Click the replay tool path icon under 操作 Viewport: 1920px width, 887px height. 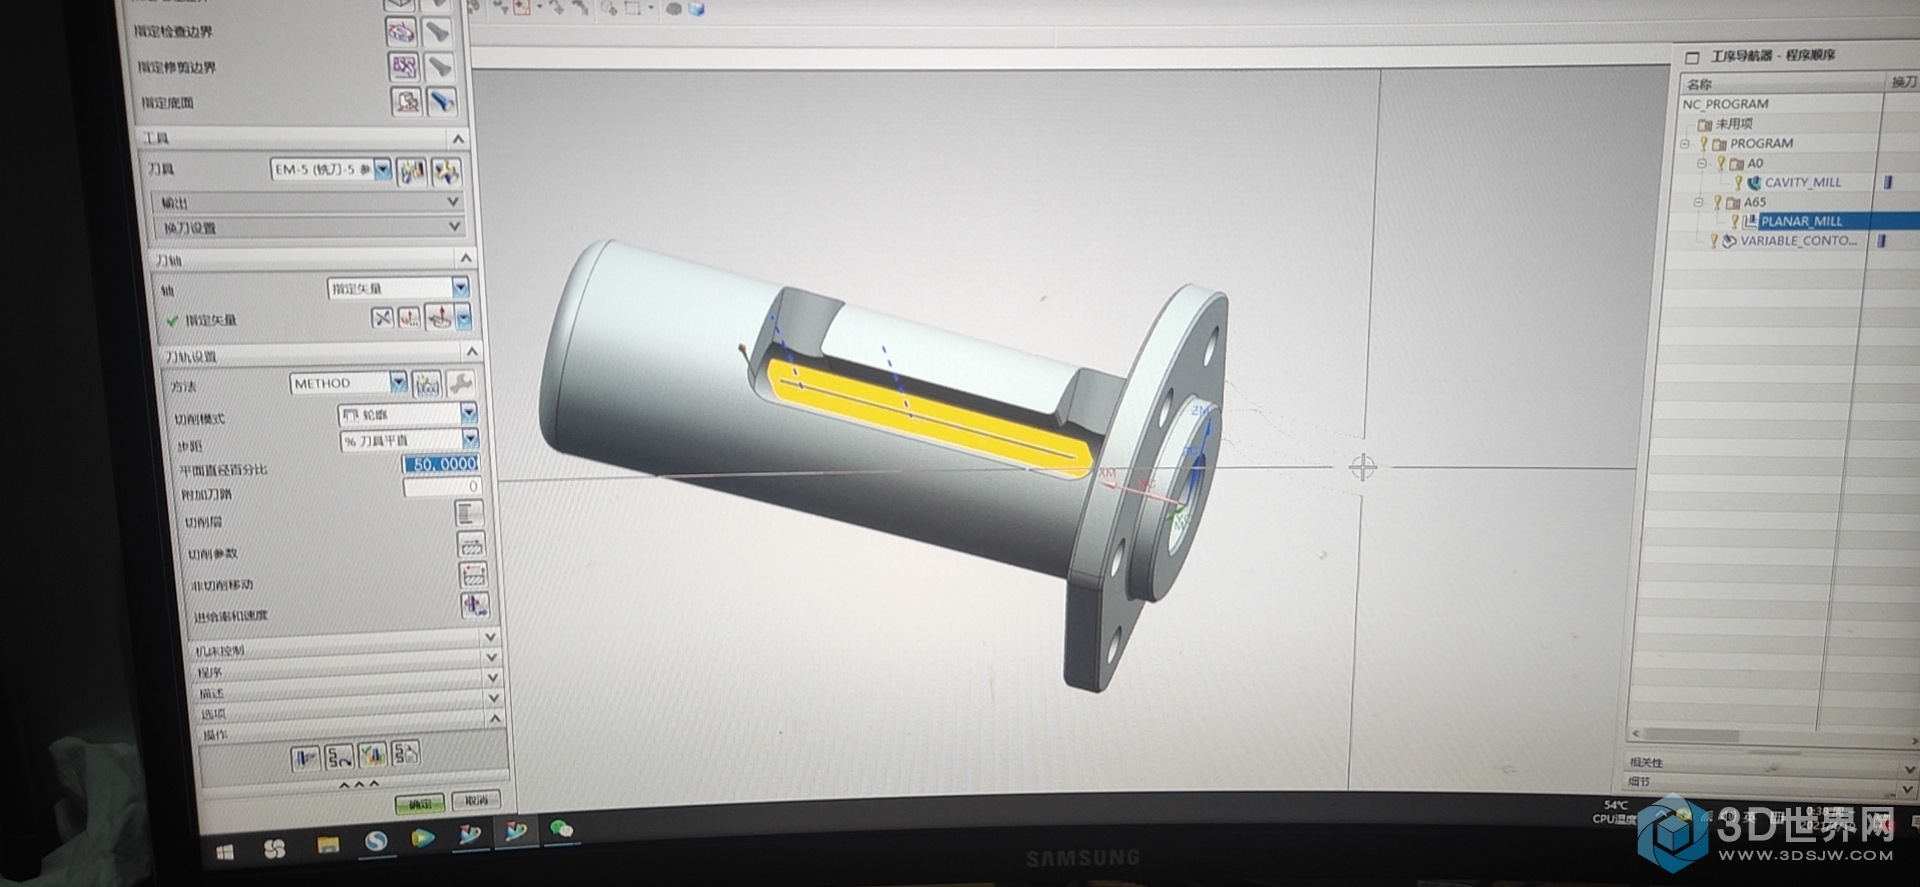(x=339, y=756)
